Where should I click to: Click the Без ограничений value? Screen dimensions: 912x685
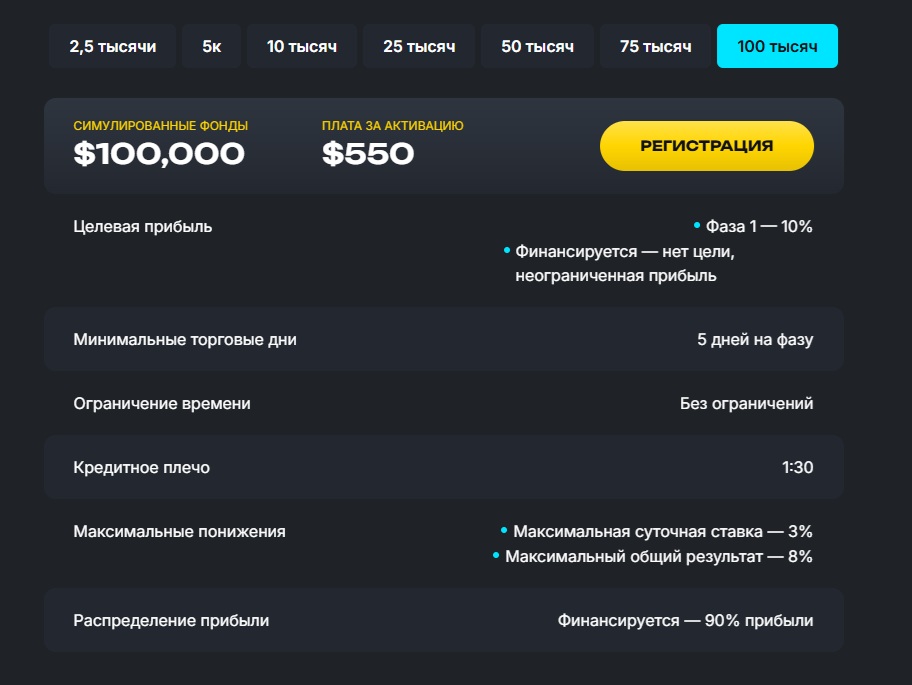coord(746,404)
